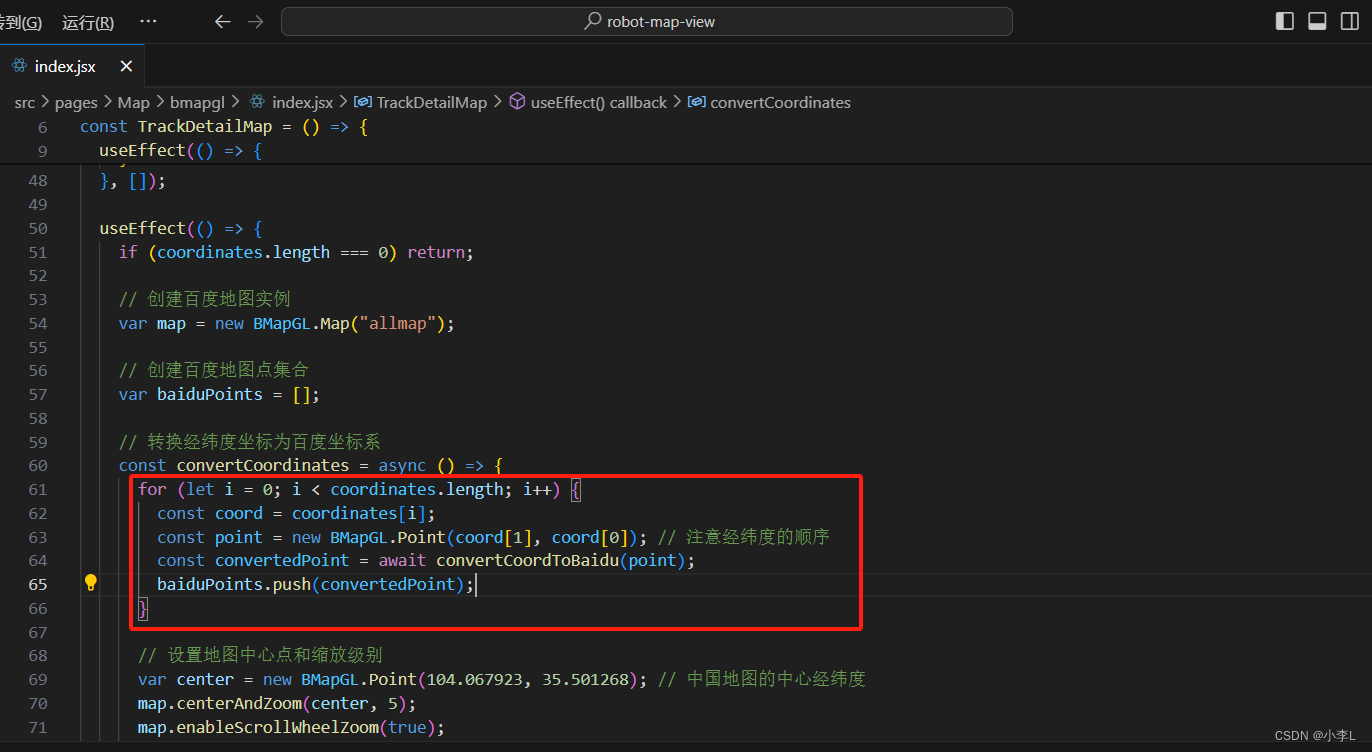Toggle the secondary sidebar visibility

click(1349, 20)
